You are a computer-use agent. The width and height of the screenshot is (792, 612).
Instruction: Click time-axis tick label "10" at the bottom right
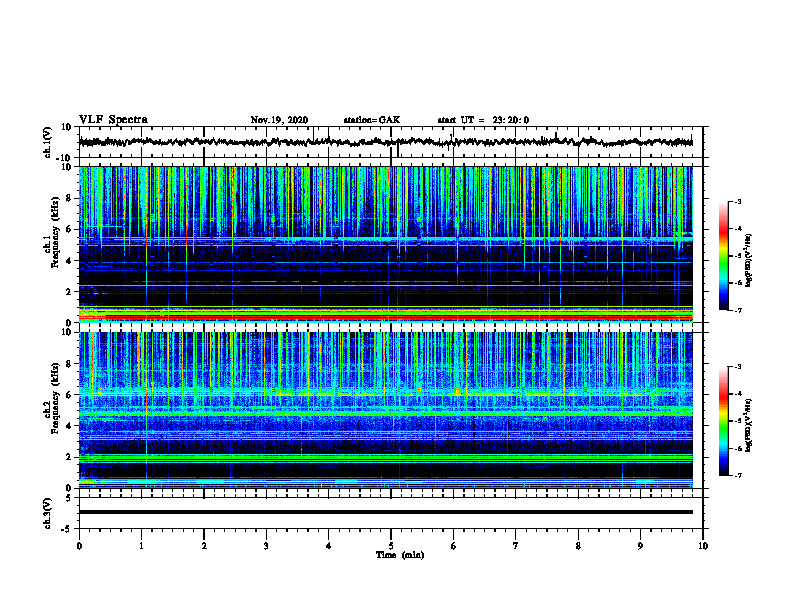[x=703, y=546]
